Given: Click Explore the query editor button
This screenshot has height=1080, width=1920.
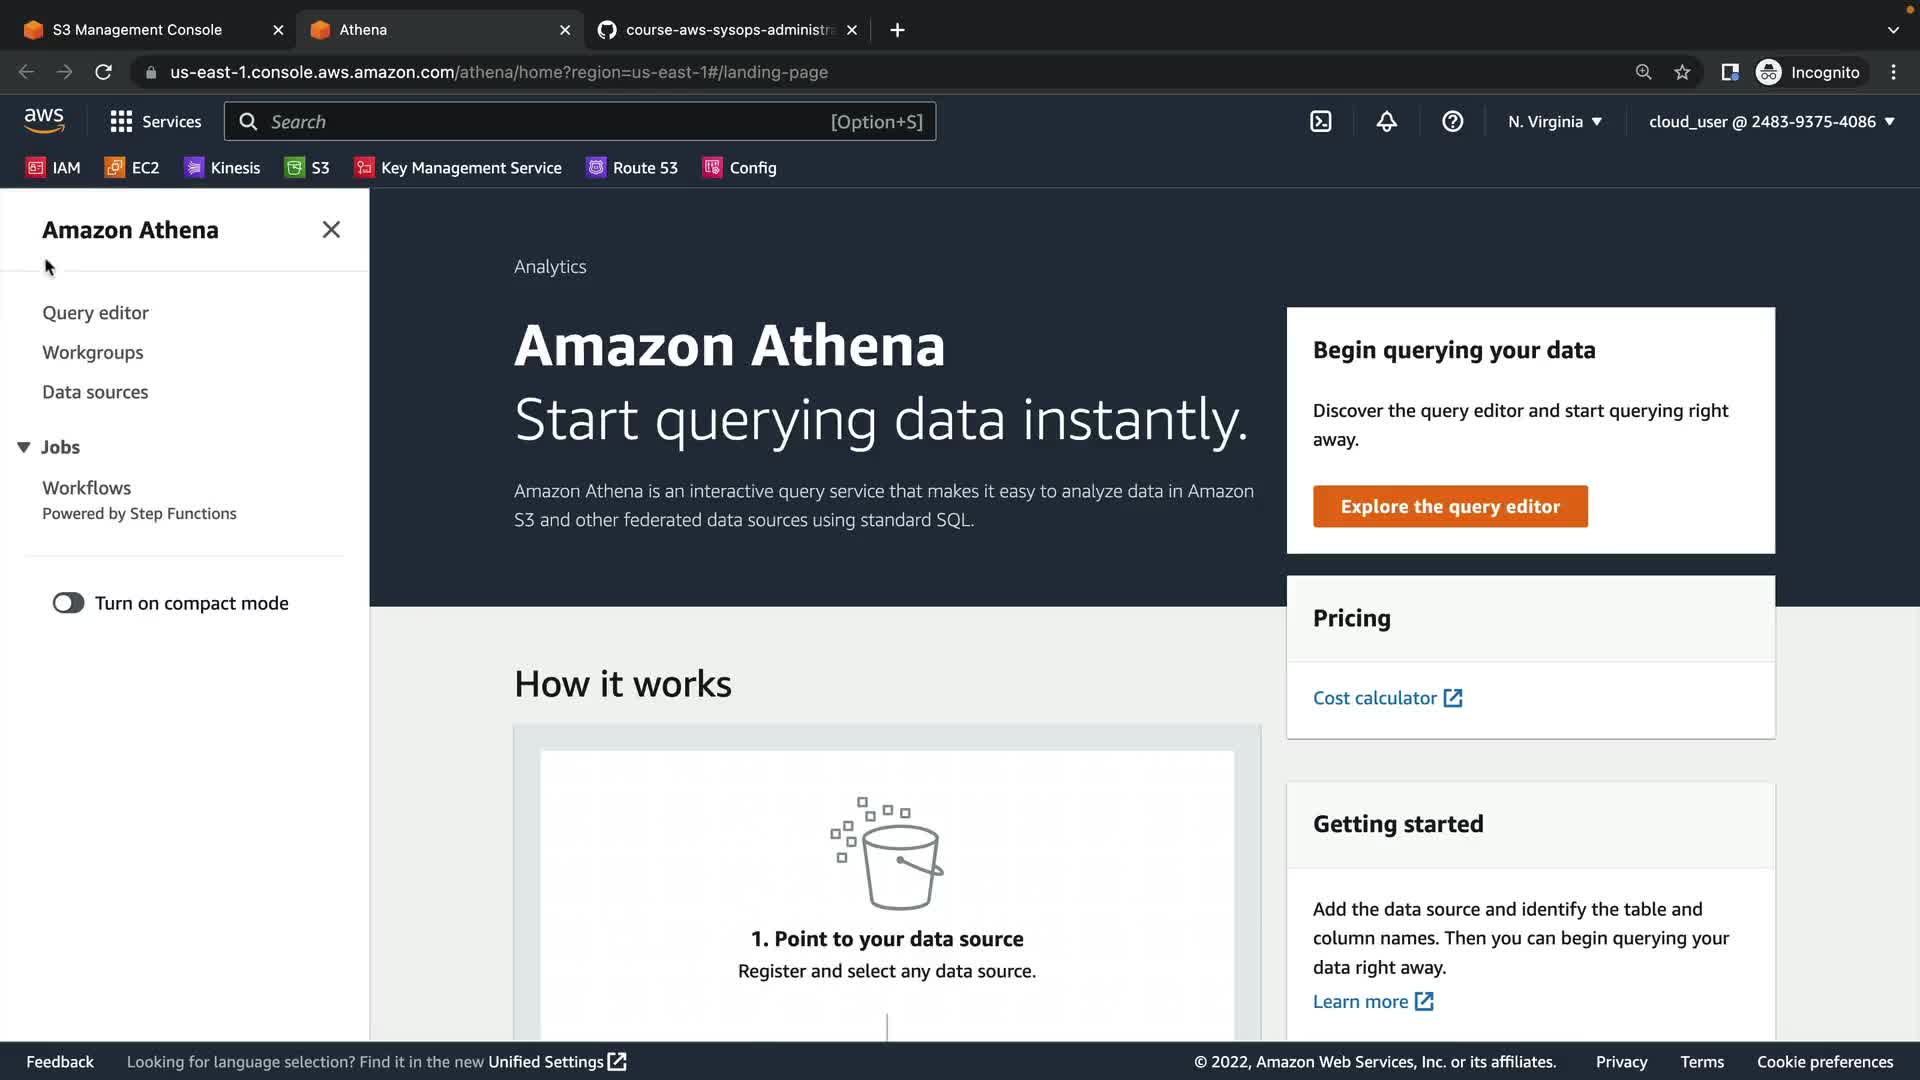Looking at the screenshot, I should click(1449, 507).
